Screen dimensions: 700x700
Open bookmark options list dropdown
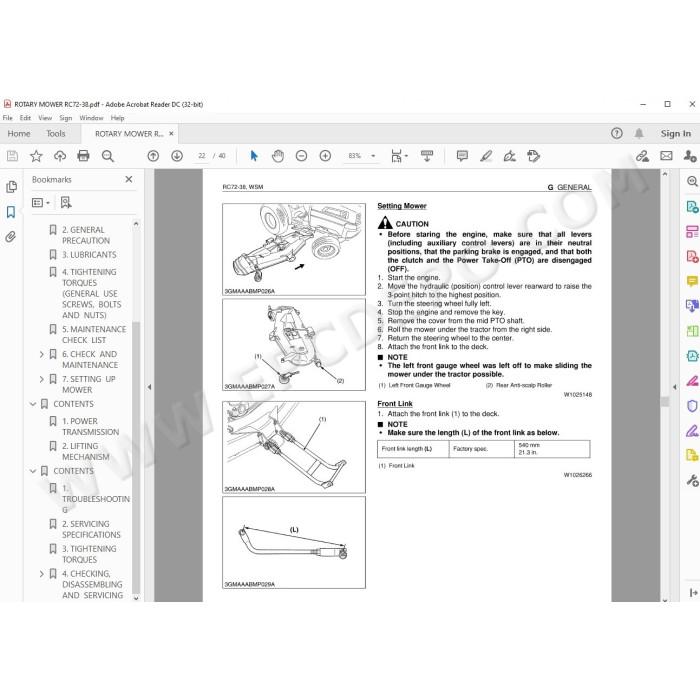click(41, 203)
